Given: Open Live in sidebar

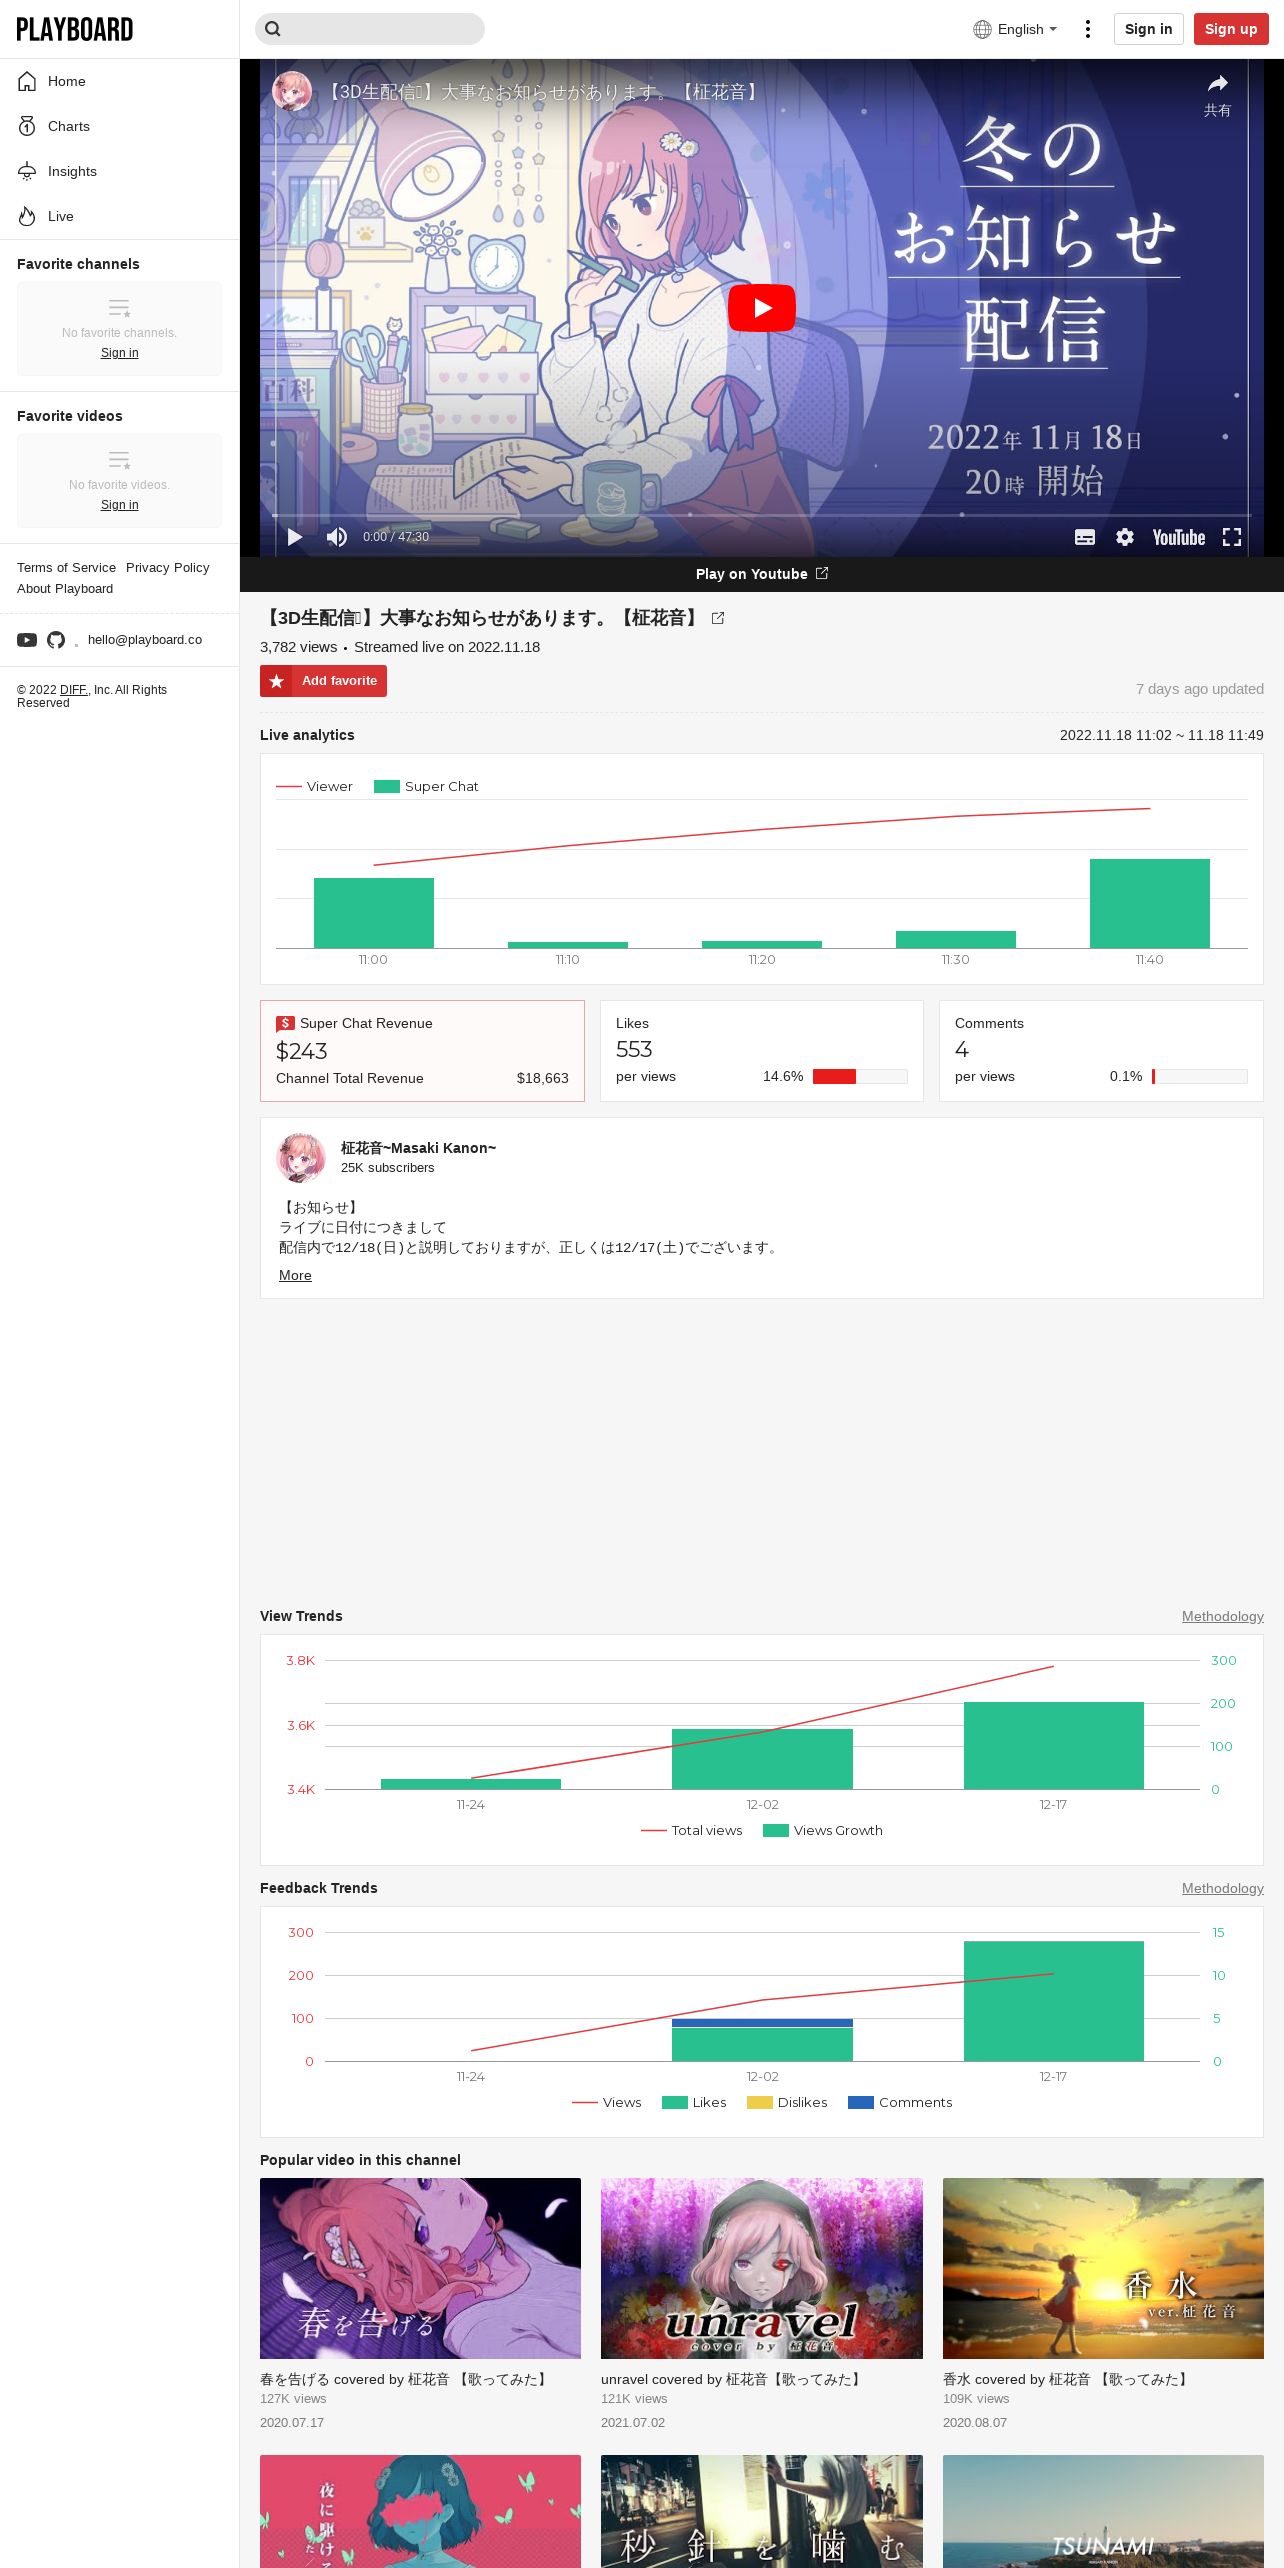Looking at the screenshot, I should click(119, 216).
